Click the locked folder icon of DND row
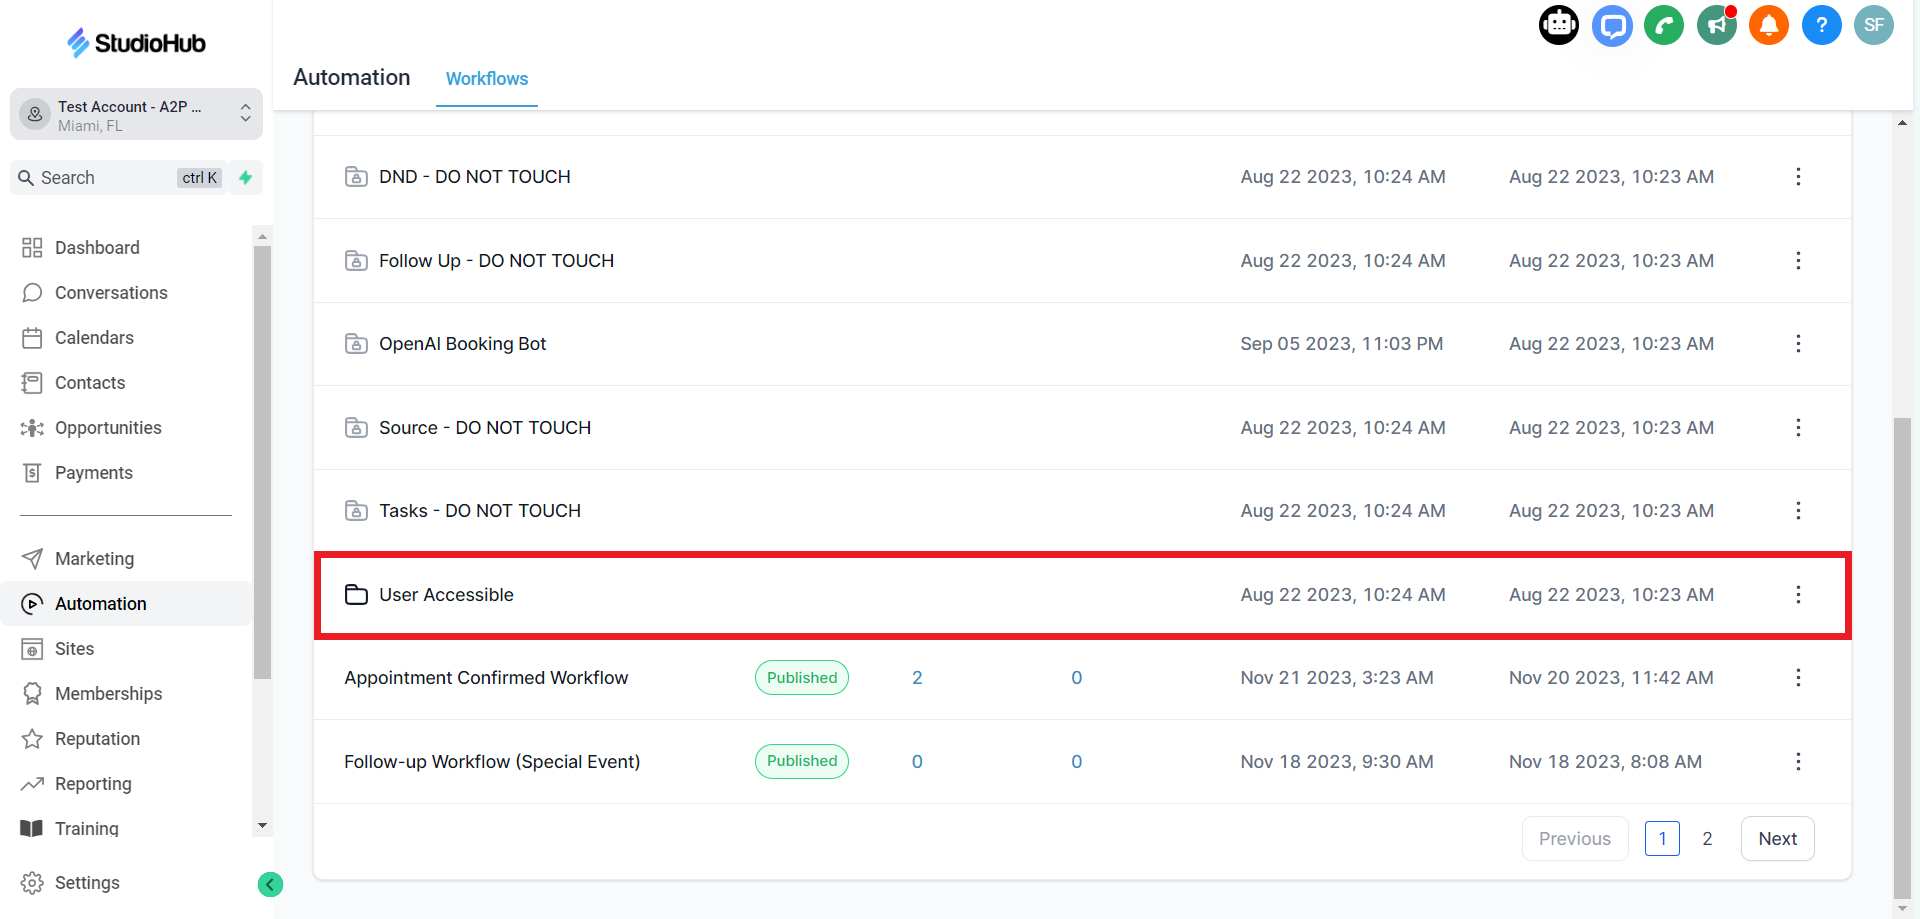Image resolution: width=1920 pixels, height=919 pixels. (x=356, y=177)
